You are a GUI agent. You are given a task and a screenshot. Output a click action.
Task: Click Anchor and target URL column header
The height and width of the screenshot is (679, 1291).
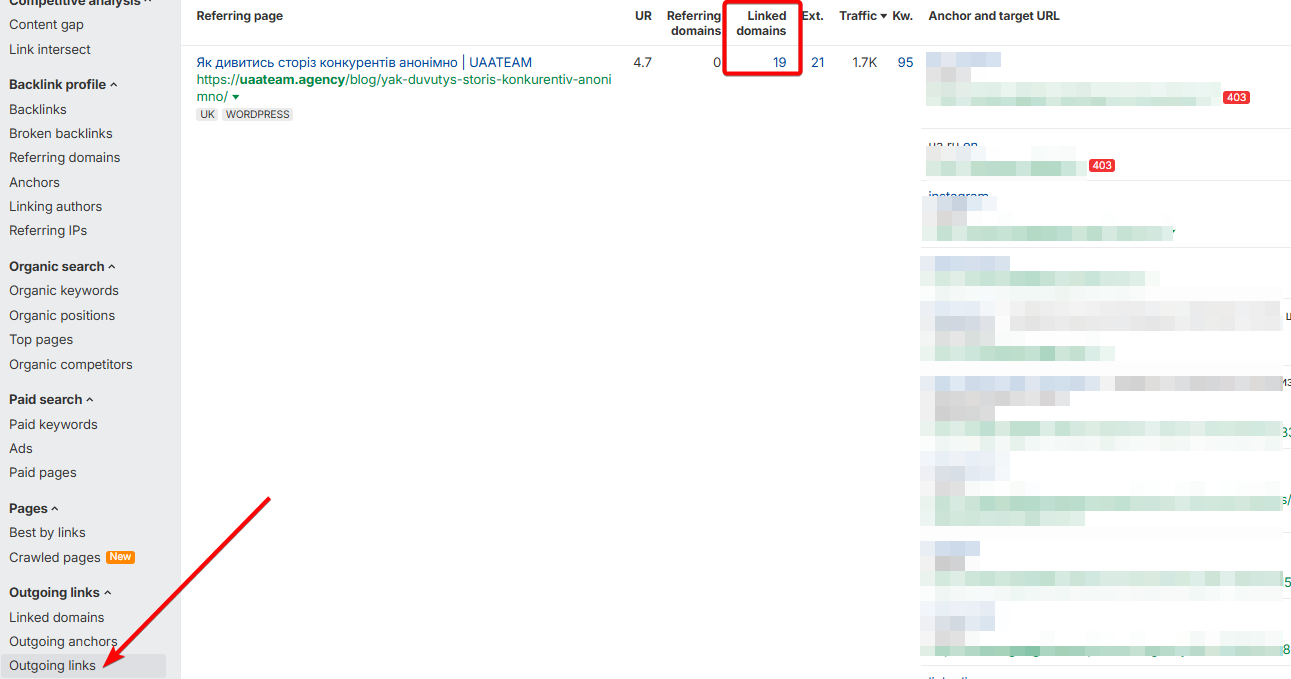(994, 16)
